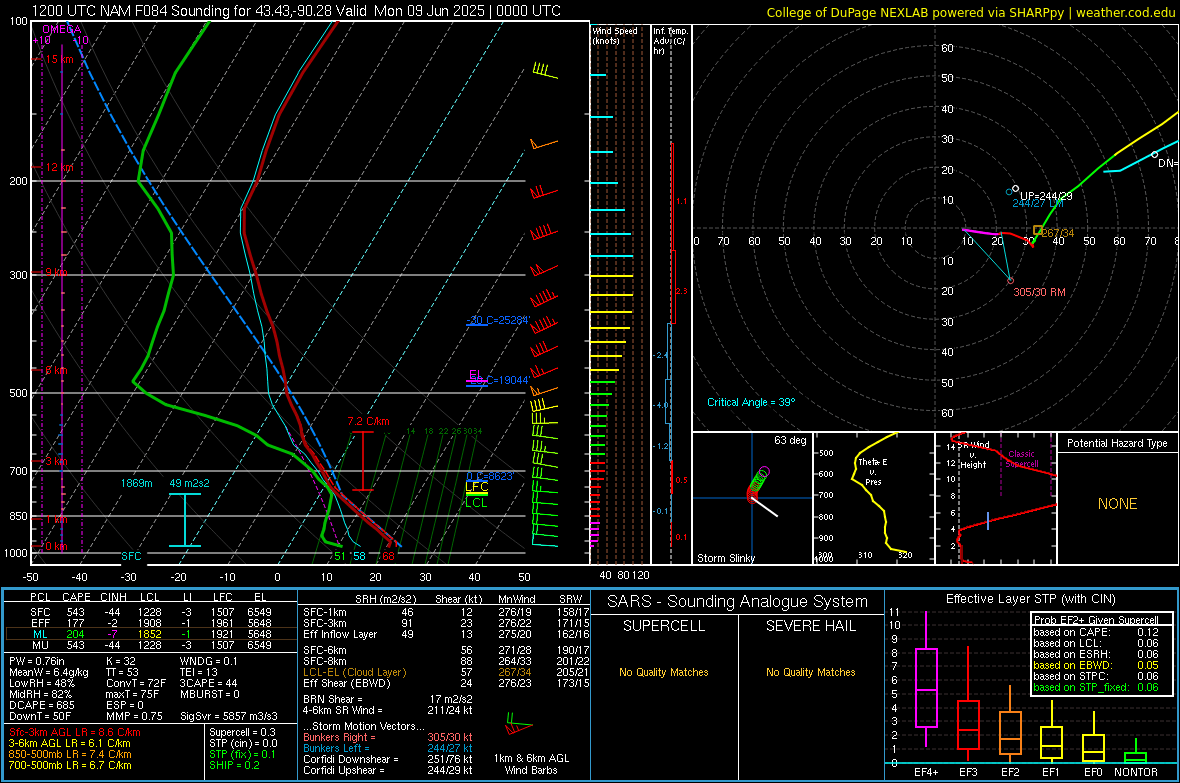The image size is (1180, 783).
Task: Click the 'Eff Shear (EBWD)' row
Action: click(x=446, y=683)
